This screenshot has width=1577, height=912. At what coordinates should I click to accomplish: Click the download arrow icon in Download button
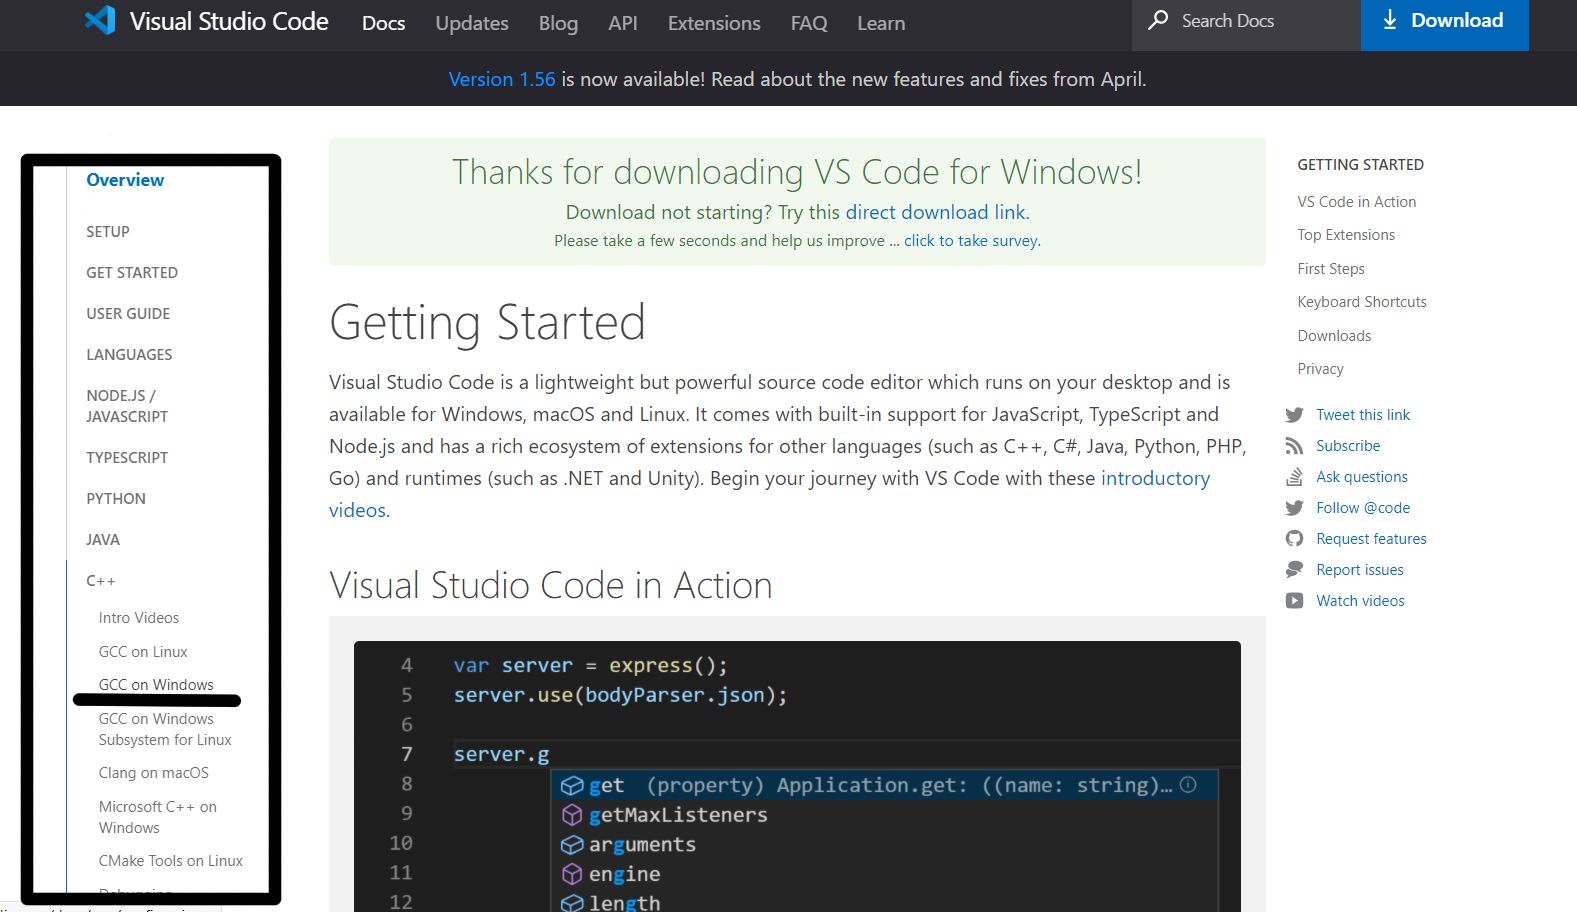tap(1389, 20)
